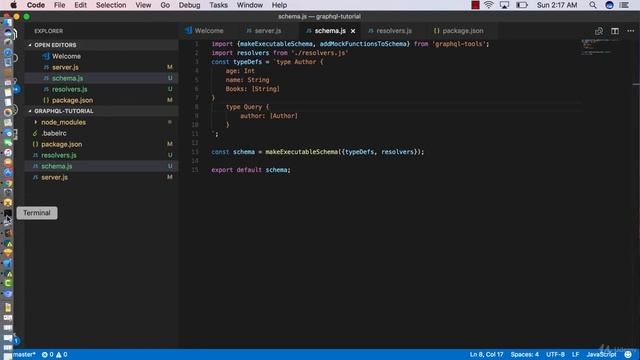640x360 pixels.
Task: Open schema.js in GRAPHQL-TUTORIAL tree
Action: click(x=57, y=166)
